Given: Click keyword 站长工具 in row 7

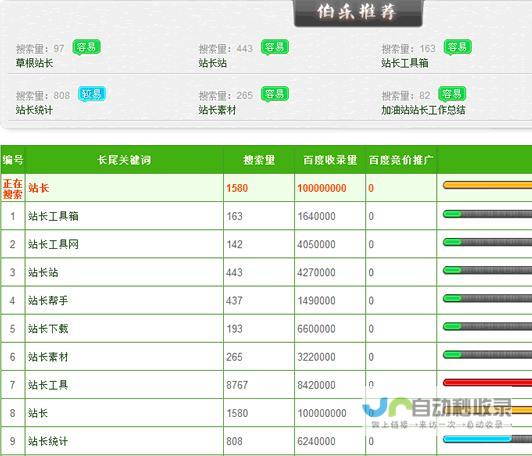Looking at the screenshot, I should click(x=48, y=385).
